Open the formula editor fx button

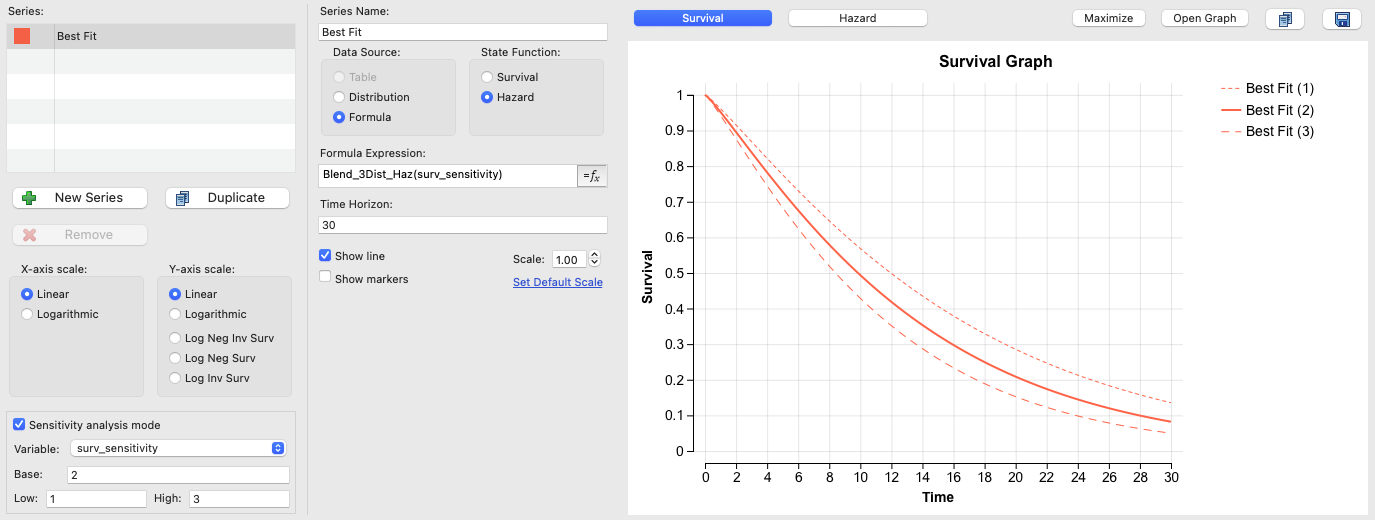[593, 175]
